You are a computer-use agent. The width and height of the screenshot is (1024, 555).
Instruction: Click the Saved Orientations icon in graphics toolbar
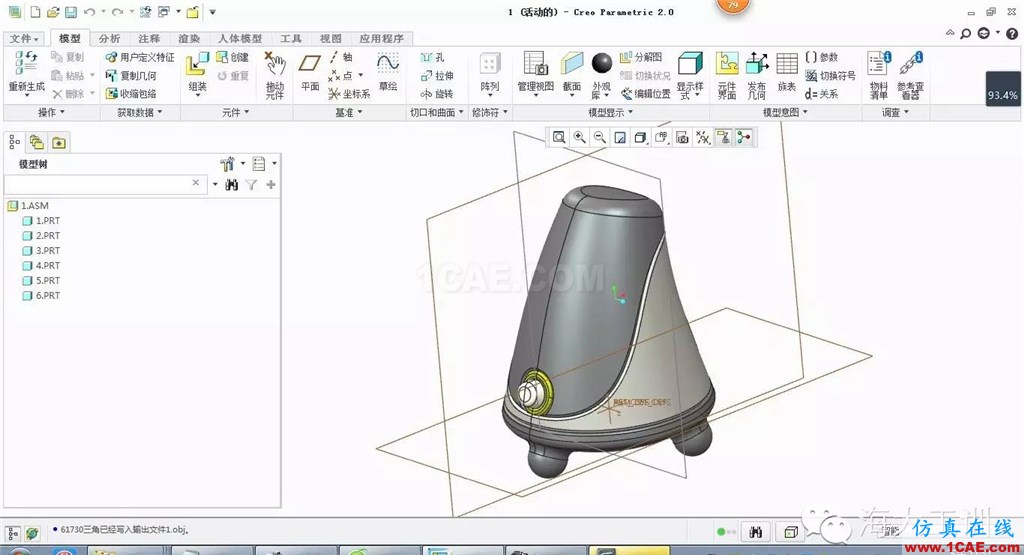[662, 137]
